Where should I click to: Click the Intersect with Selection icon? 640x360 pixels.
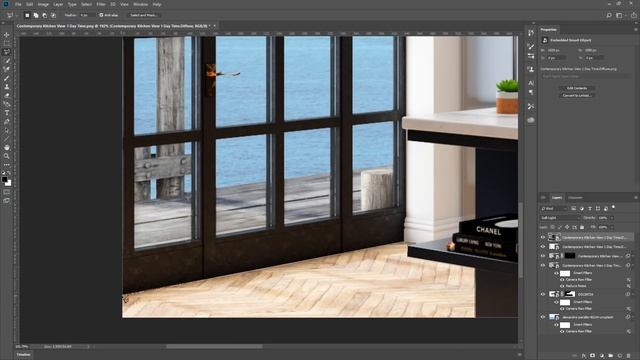53,15
